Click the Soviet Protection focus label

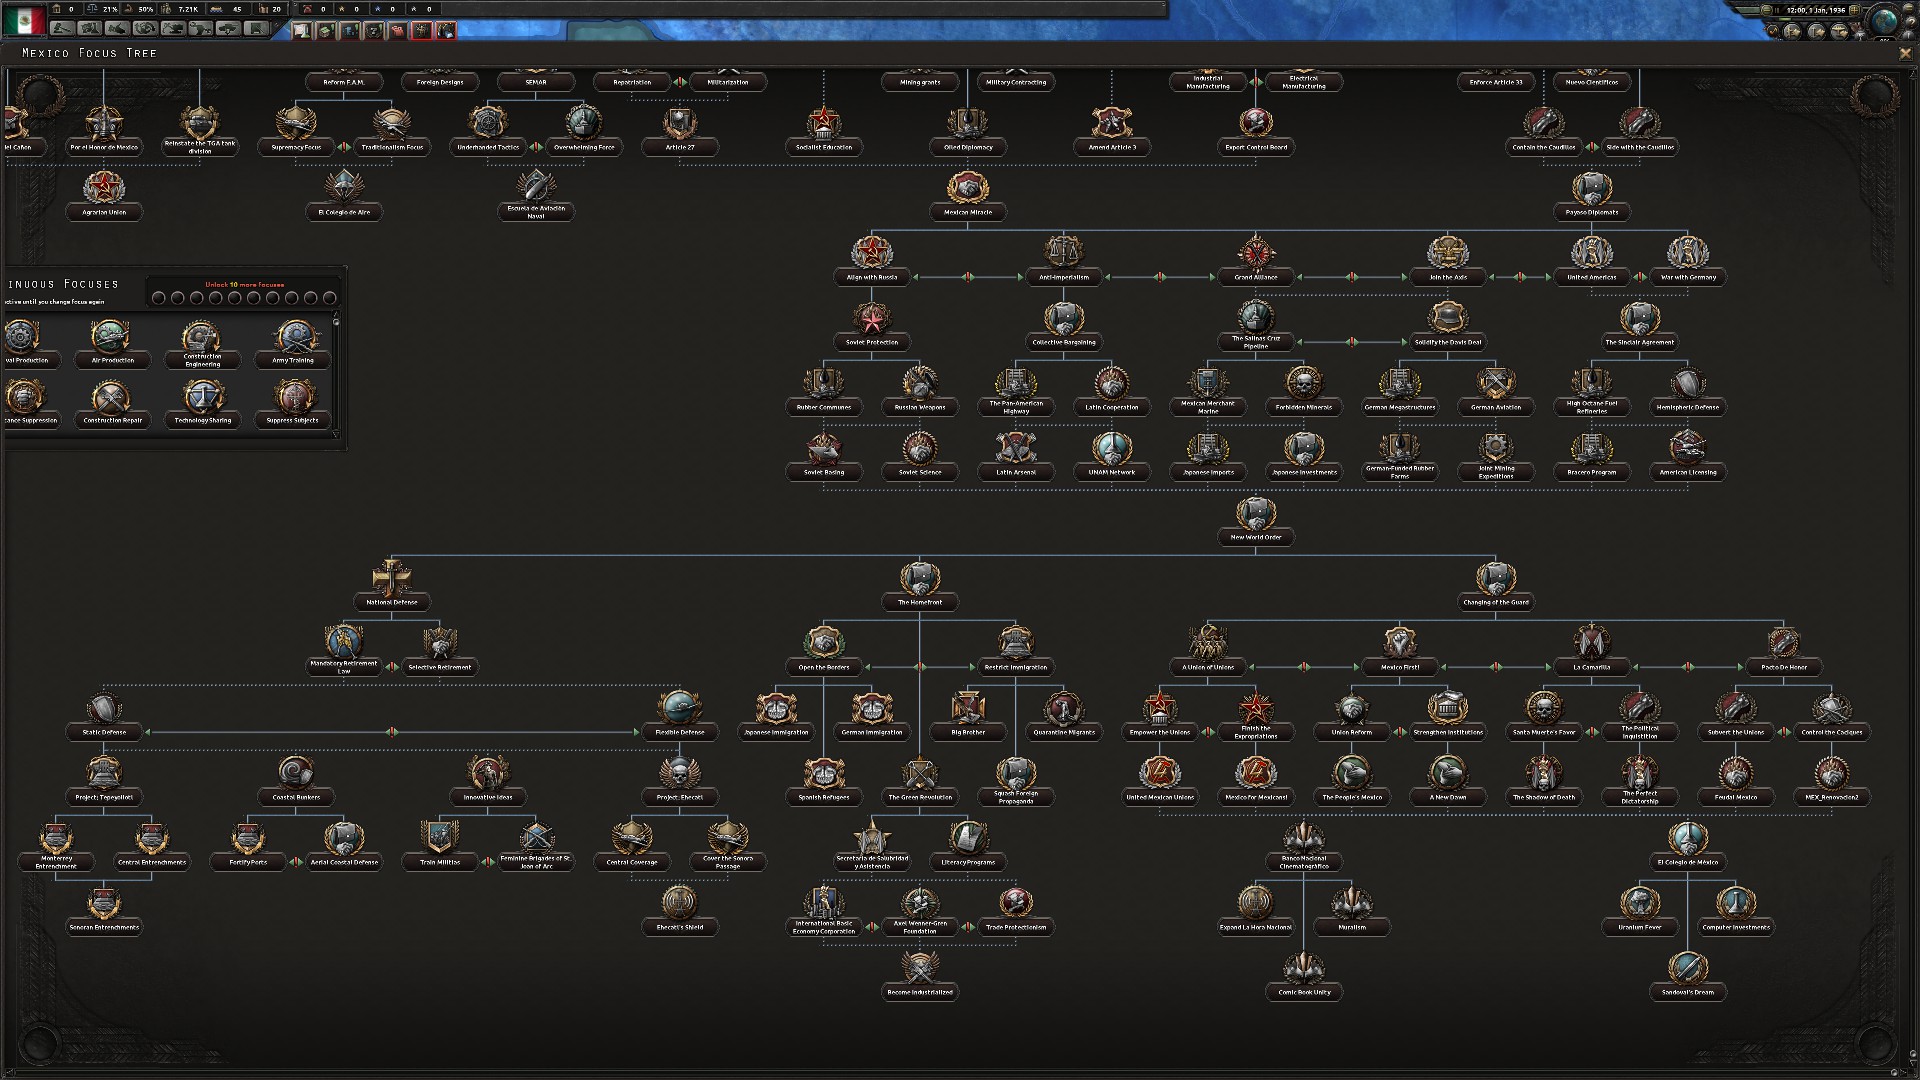pyautogui.click(x=872, y=342)
